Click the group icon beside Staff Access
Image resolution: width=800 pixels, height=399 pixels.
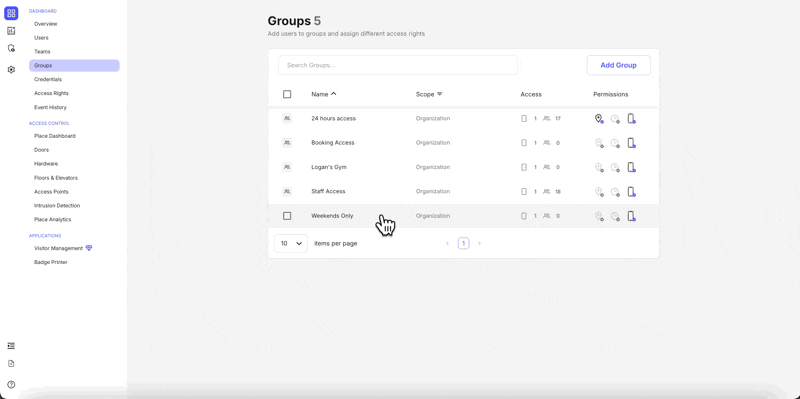[287, 191]
